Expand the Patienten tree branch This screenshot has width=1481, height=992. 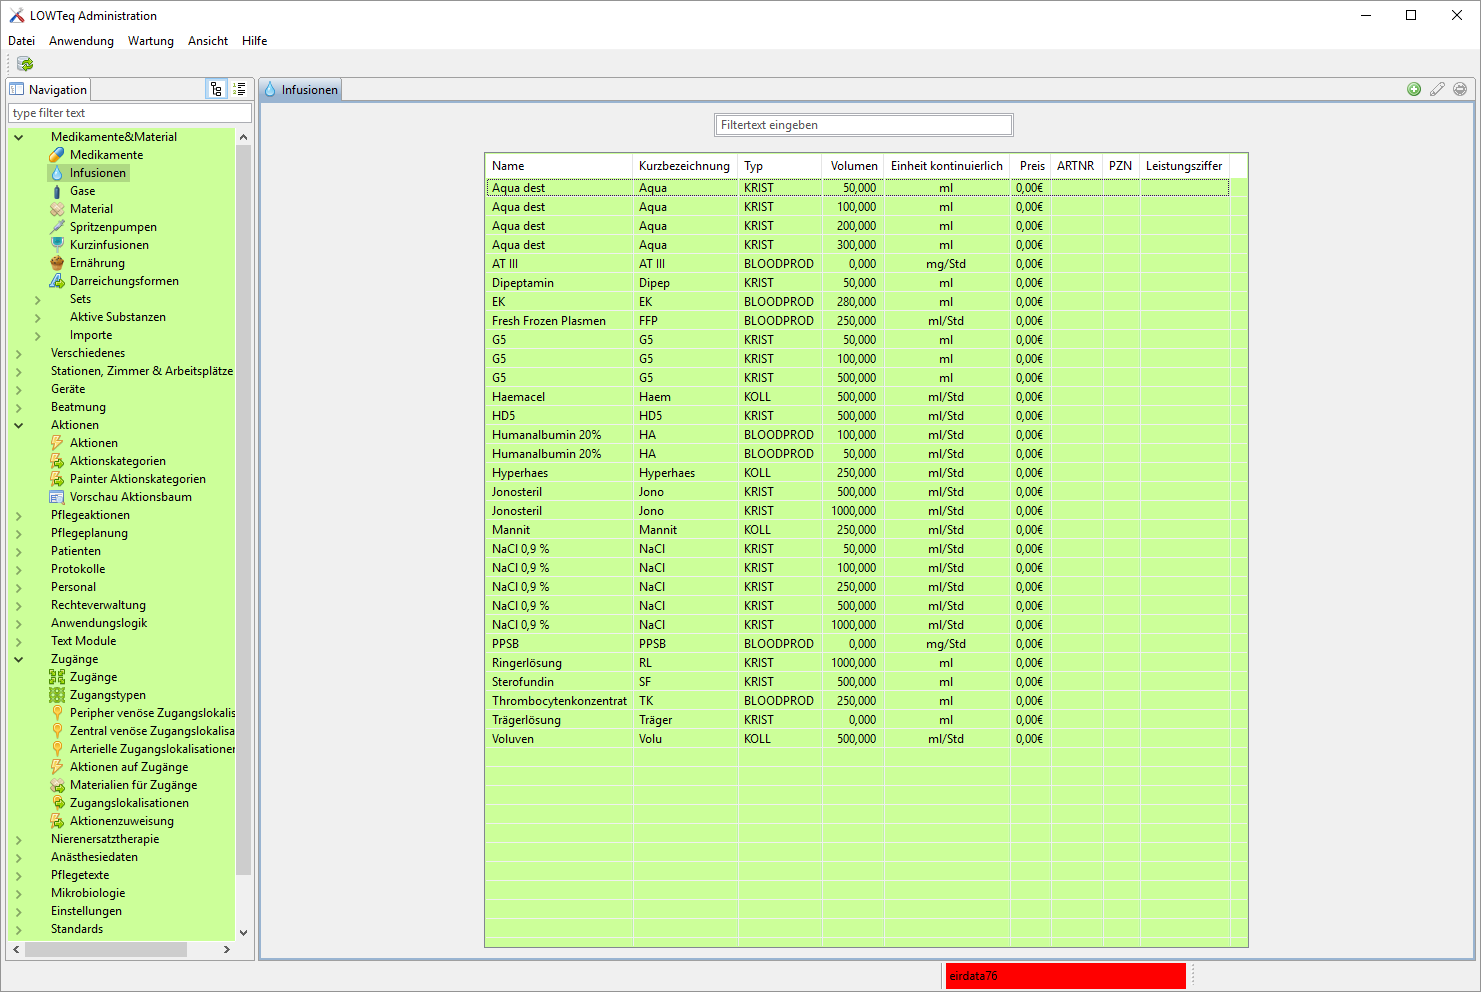pos(19,550)
